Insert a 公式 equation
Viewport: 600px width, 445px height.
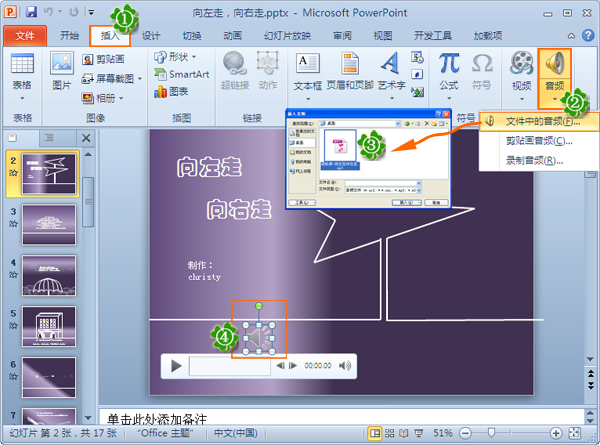[449, 64]
